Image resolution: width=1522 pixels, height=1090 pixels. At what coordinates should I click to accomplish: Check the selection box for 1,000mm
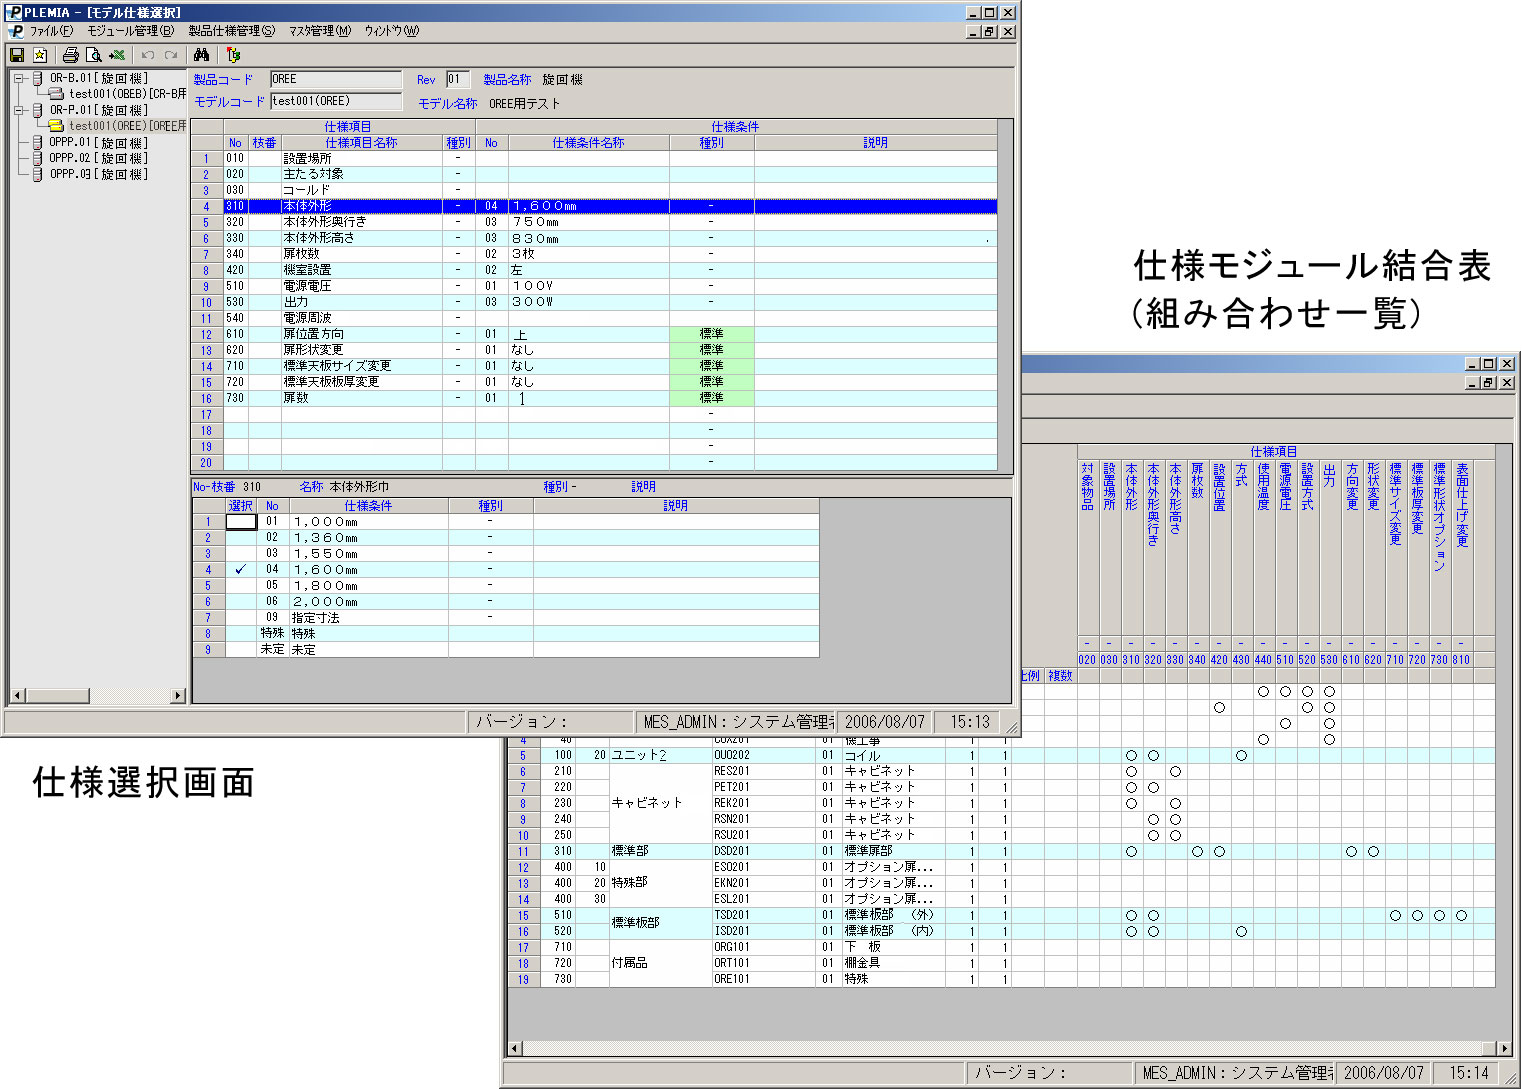coord(241,522)
